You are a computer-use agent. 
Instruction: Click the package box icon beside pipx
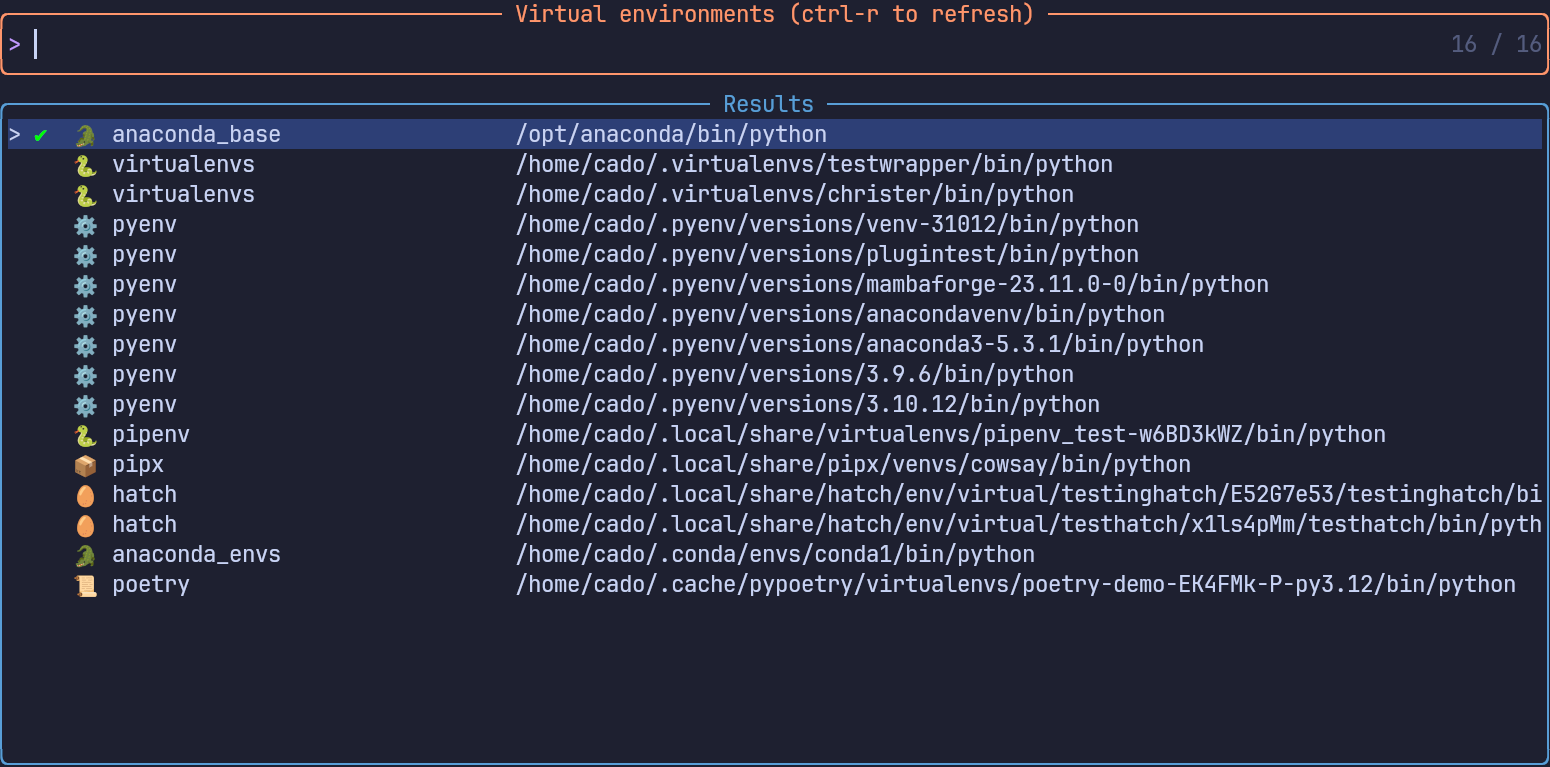coord(86,465)
